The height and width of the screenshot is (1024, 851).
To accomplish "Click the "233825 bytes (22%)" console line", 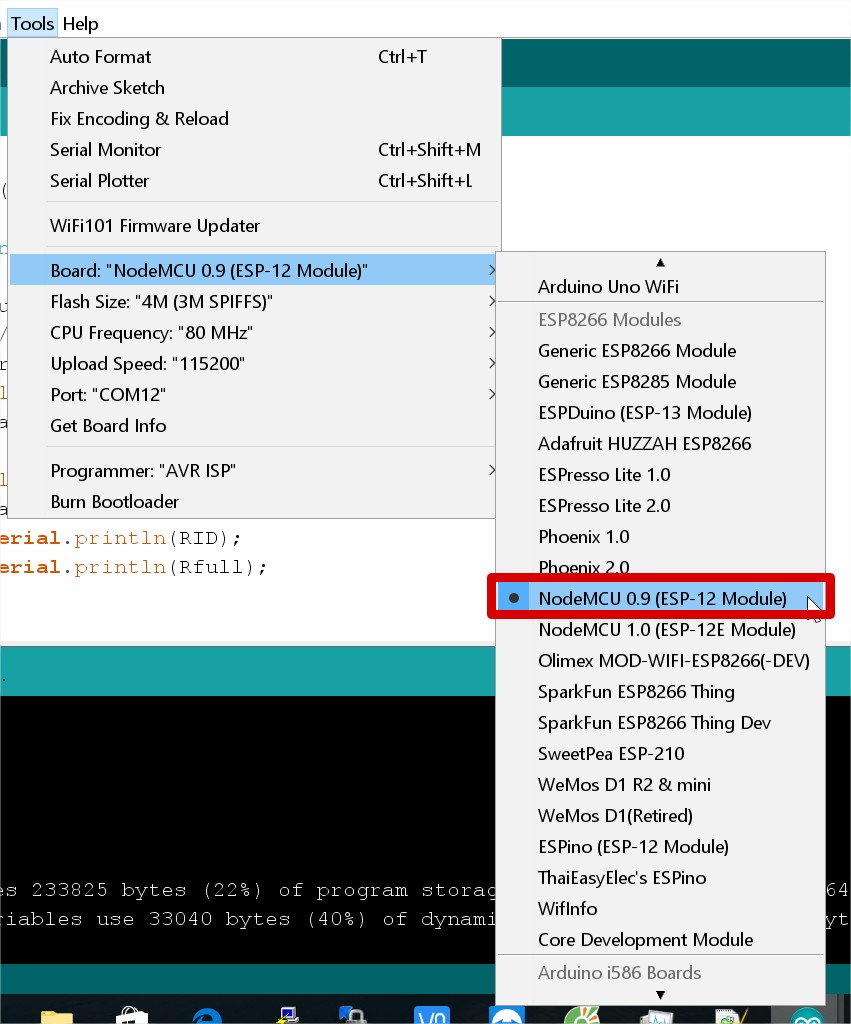I will (248, 890).
